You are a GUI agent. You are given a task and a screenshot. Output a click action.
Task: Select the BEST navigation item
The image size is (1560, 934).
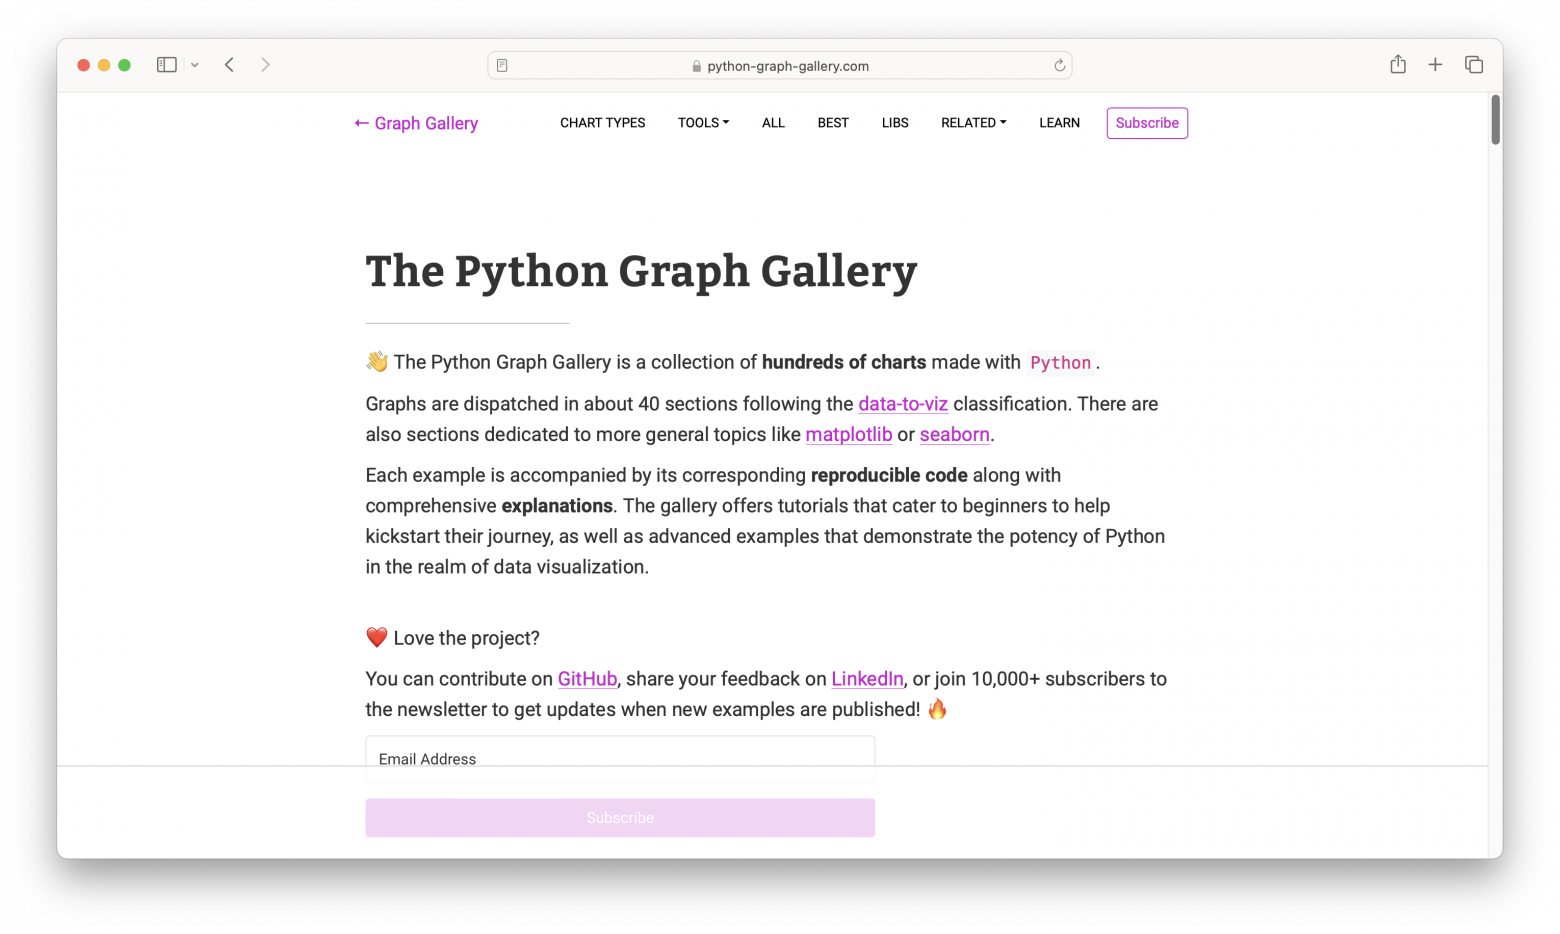click(833, 123)
